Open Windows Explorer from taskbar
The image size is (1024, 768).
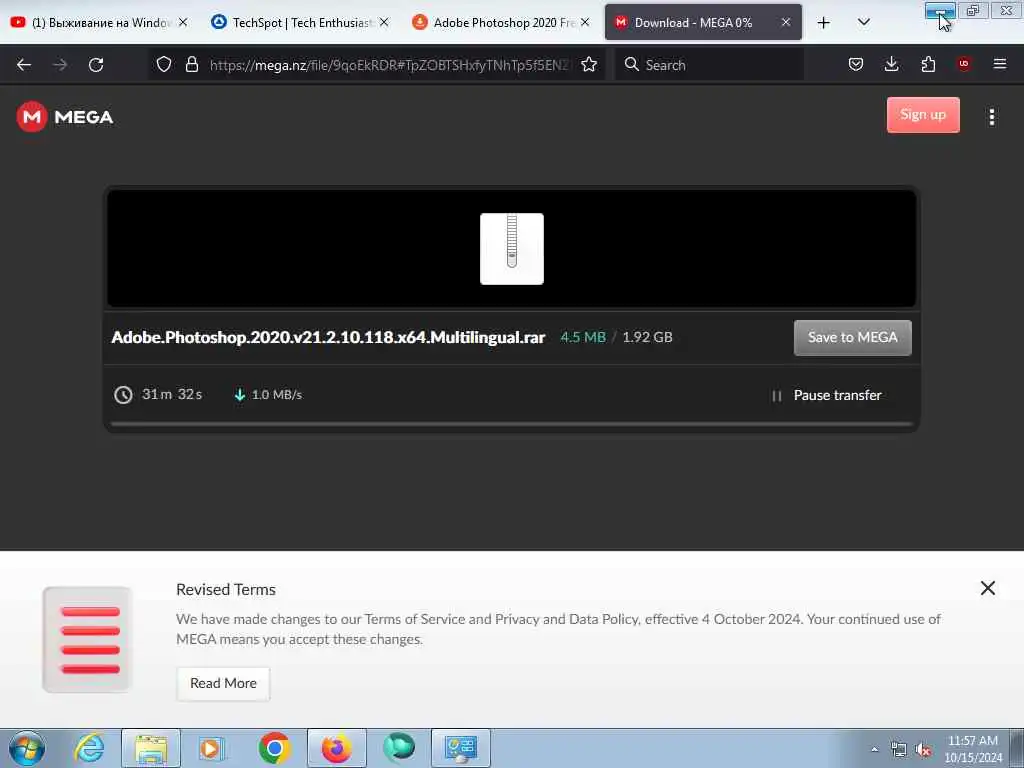(151, 748)
